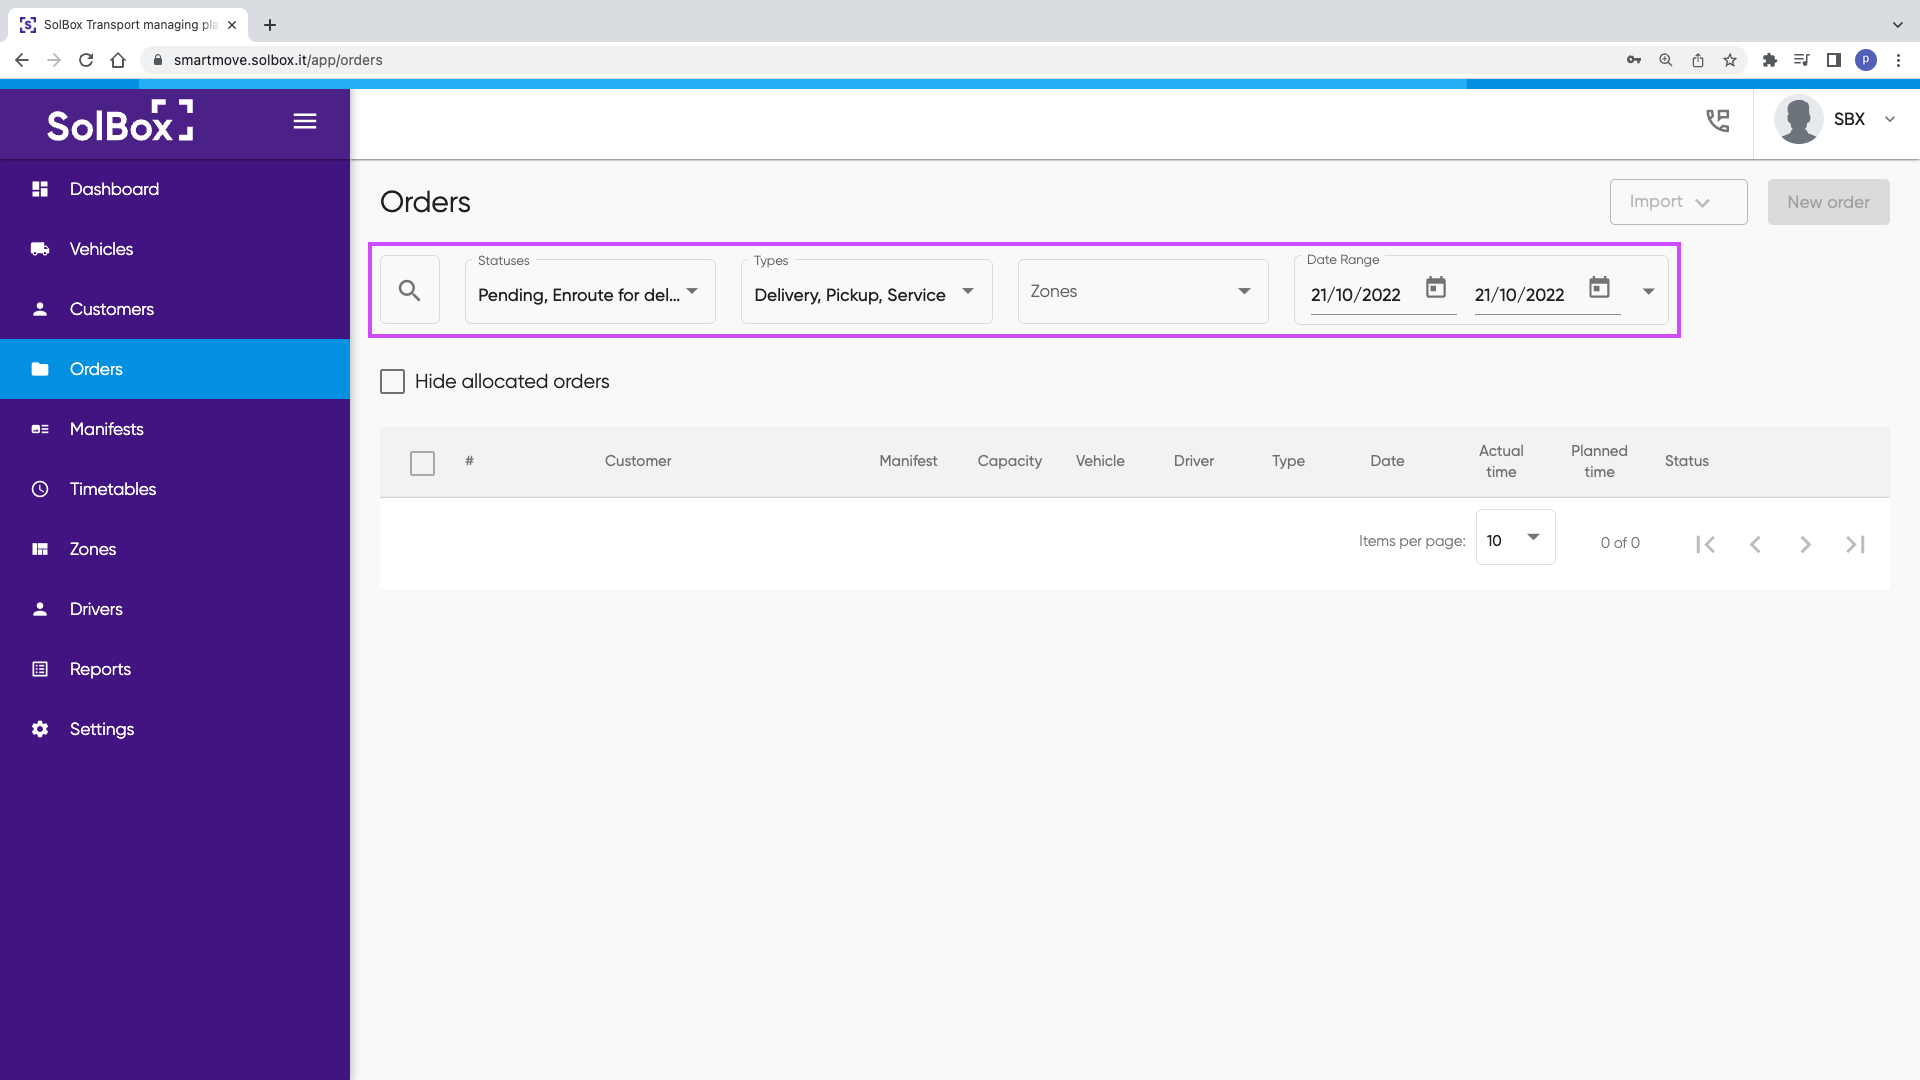Click the start date field 21/10/2022
Viewport: 1920px width, 1080px height.
(1356, 295)
